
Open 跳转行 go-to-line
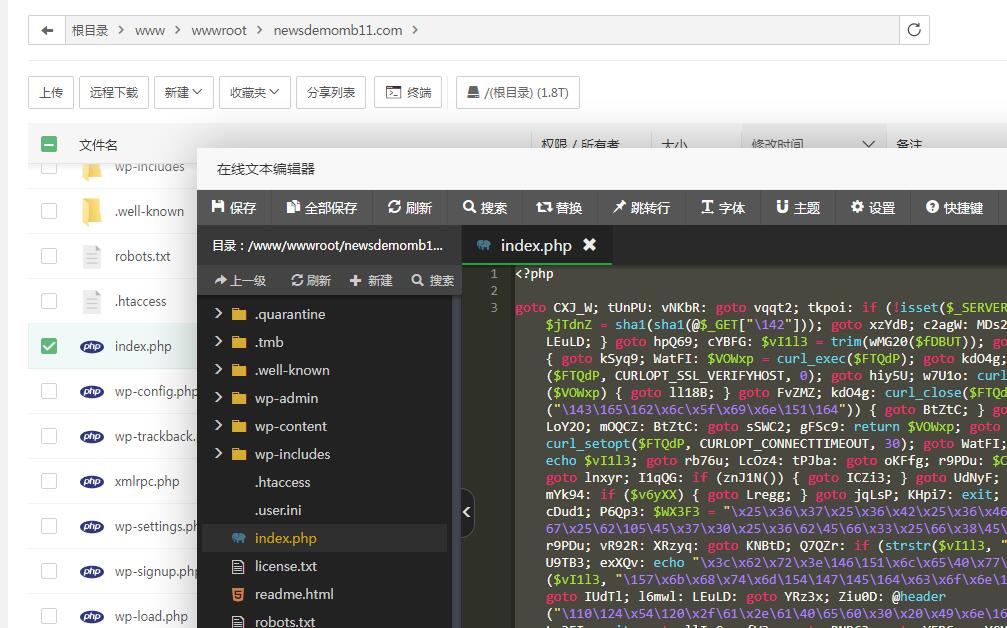click(641, 207)
